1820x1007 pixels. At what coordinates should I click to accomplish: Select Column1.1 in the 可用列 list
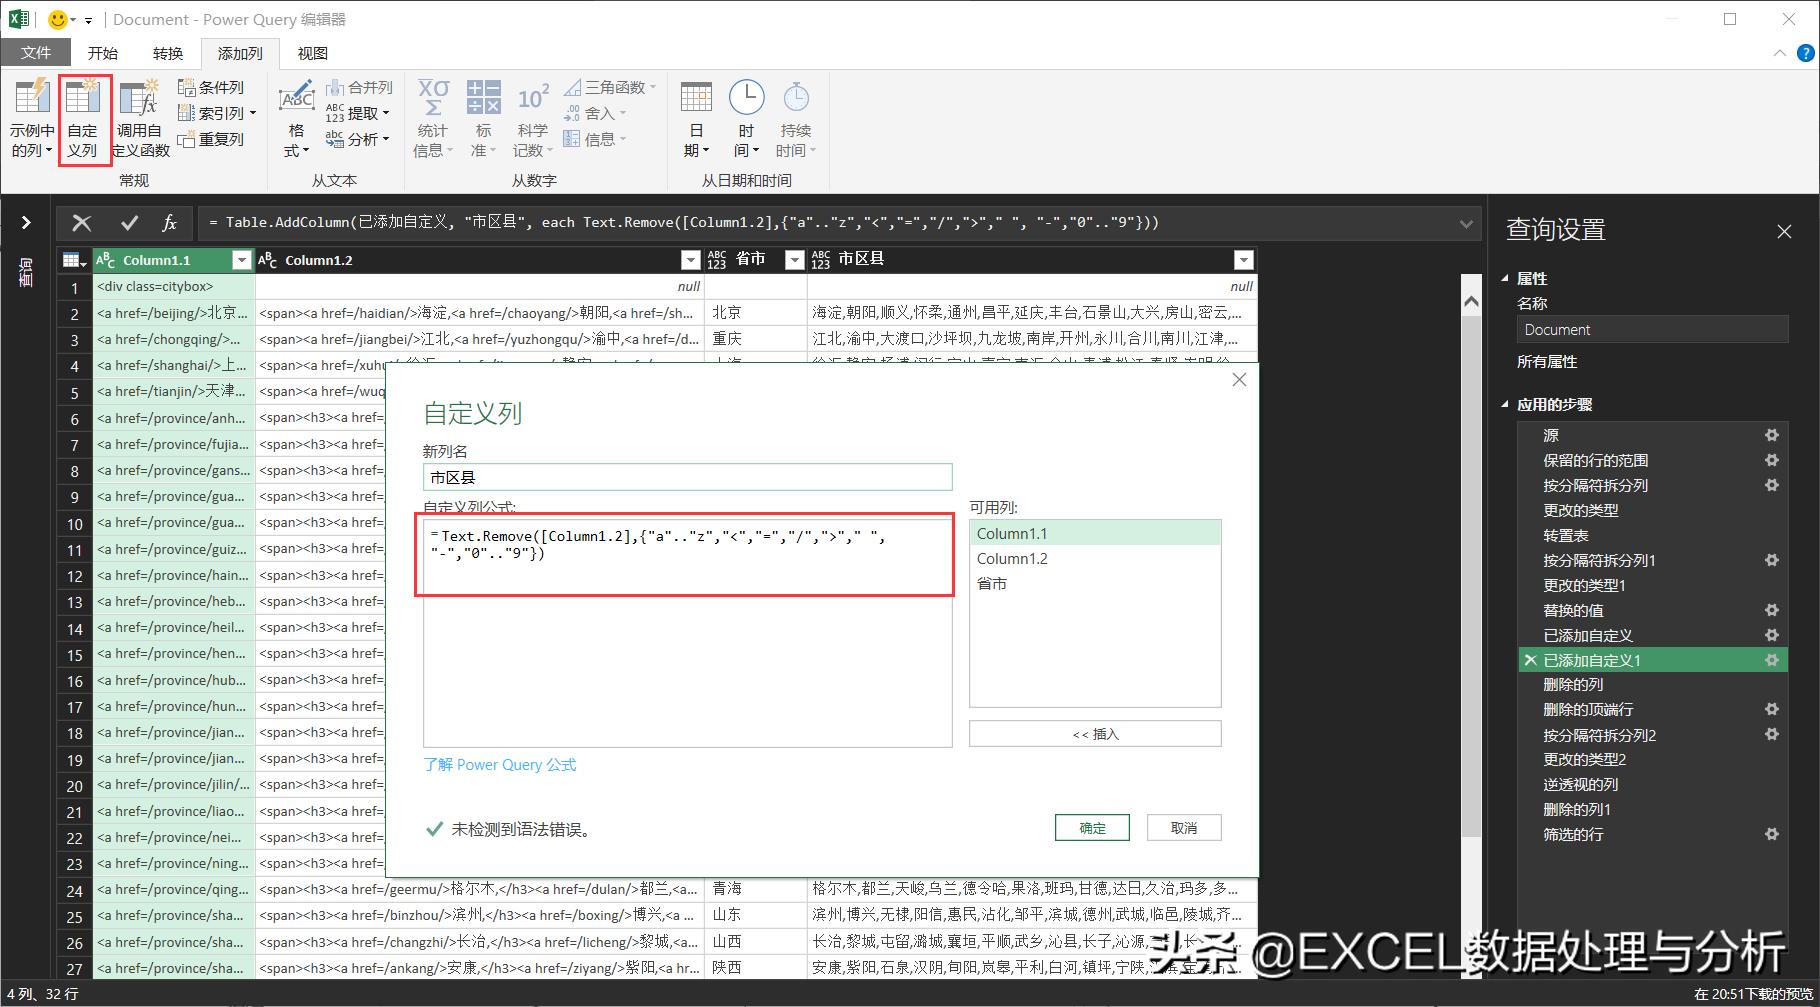[x=1012, y=533]
